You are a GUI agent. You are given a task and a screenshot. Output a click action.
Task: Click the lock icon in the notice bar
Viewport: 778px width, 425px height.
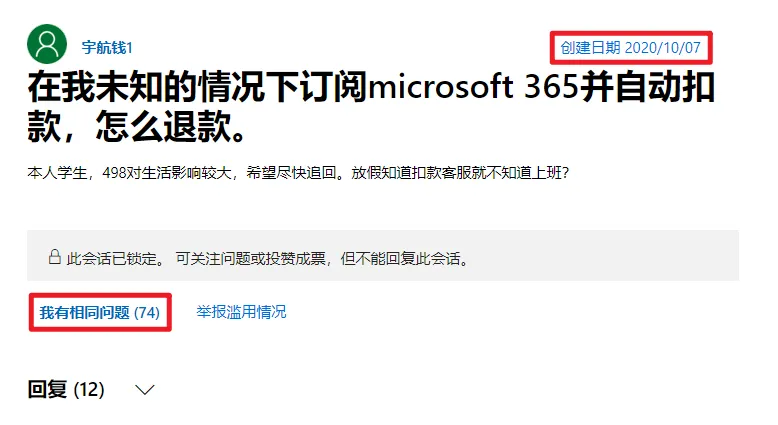(x=55, y=256)
